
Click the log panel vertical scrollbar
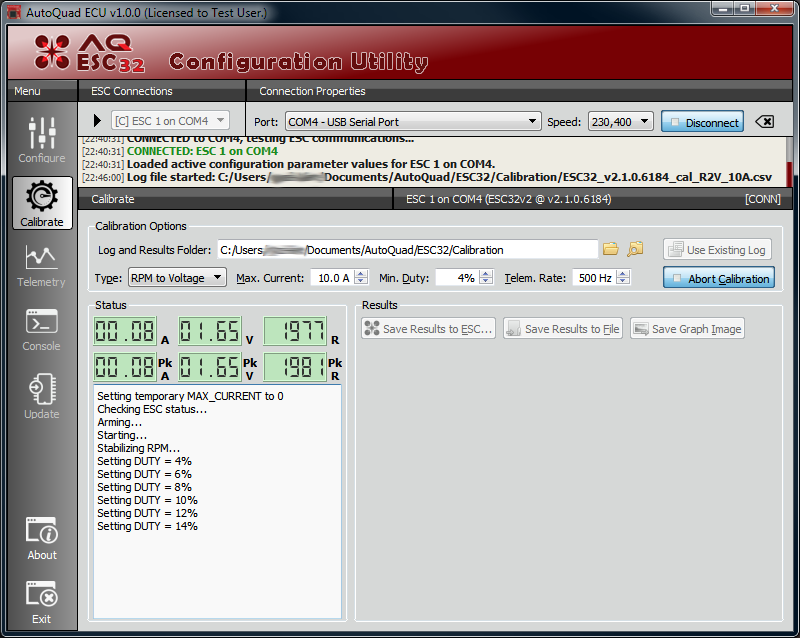tap(789, 161)
